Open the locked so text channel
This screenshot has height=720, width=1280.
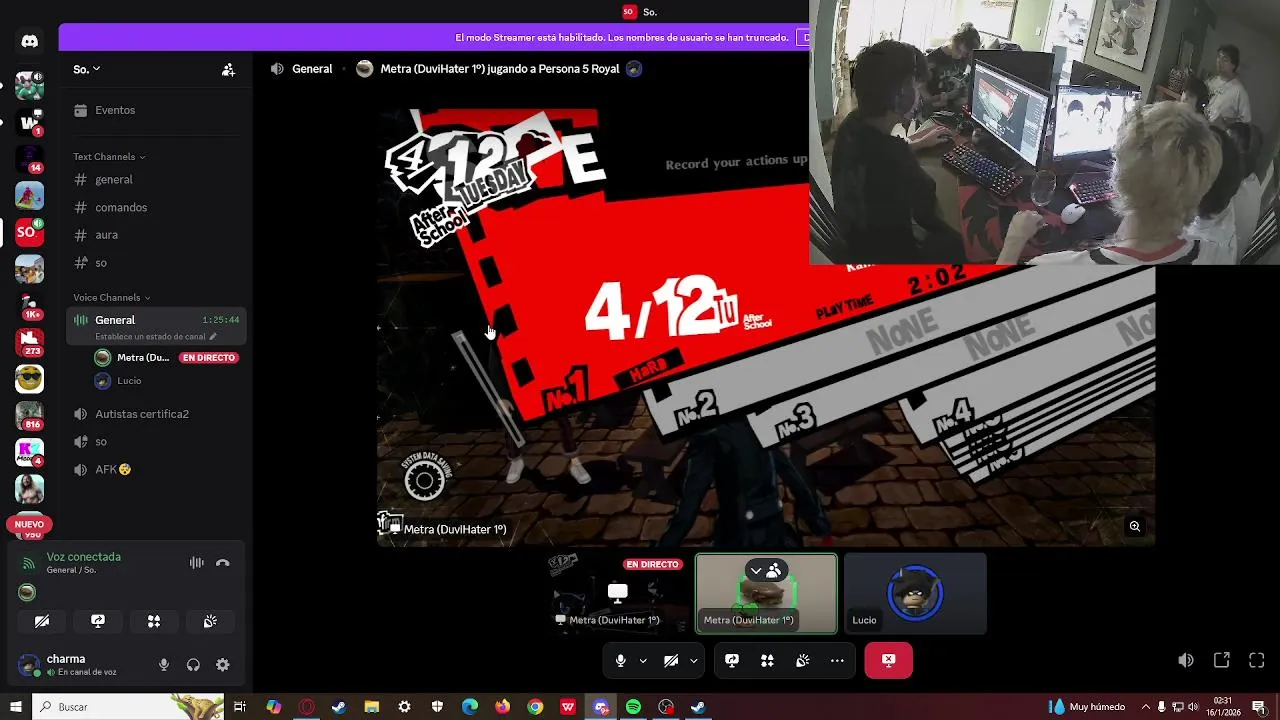click(156, 263)
